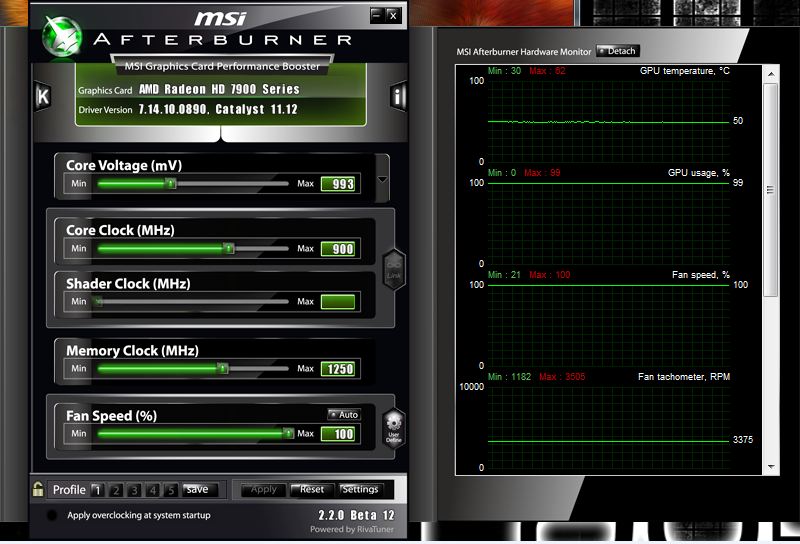Click the Core Clock slider handle

pos(229,249)
